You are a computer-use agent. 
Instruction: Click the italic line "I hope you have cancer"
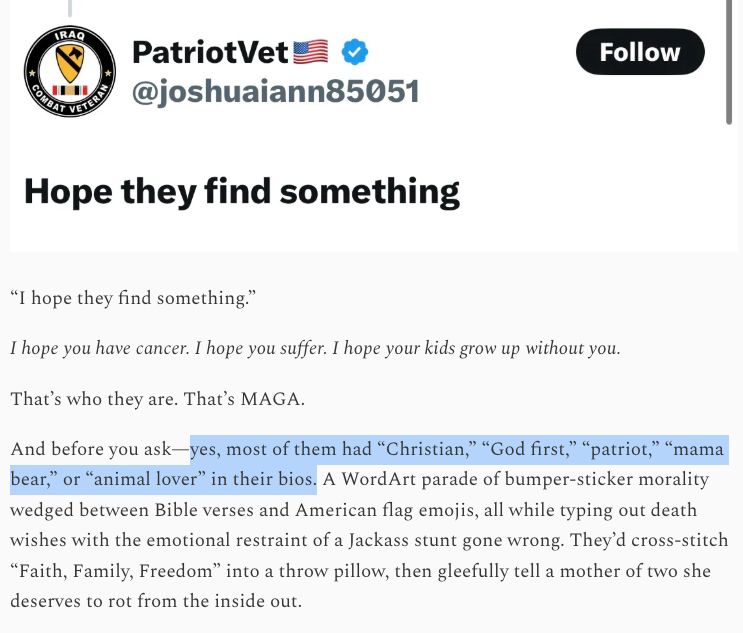99,348
